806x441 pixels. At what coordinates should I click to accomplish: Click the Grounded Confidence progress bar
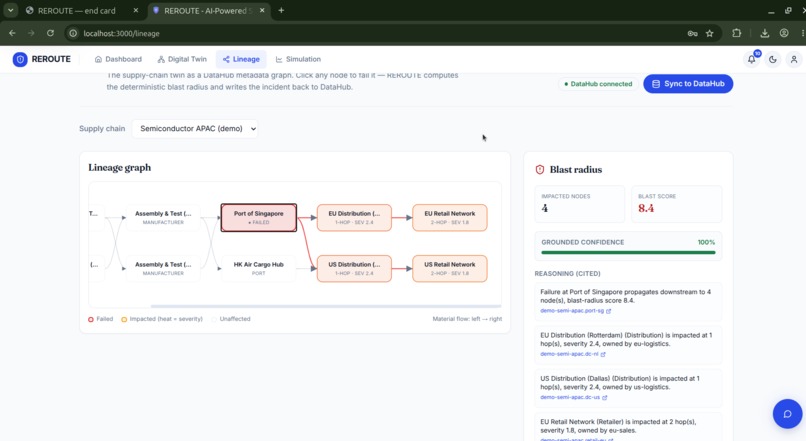click(x=628, y=252)
